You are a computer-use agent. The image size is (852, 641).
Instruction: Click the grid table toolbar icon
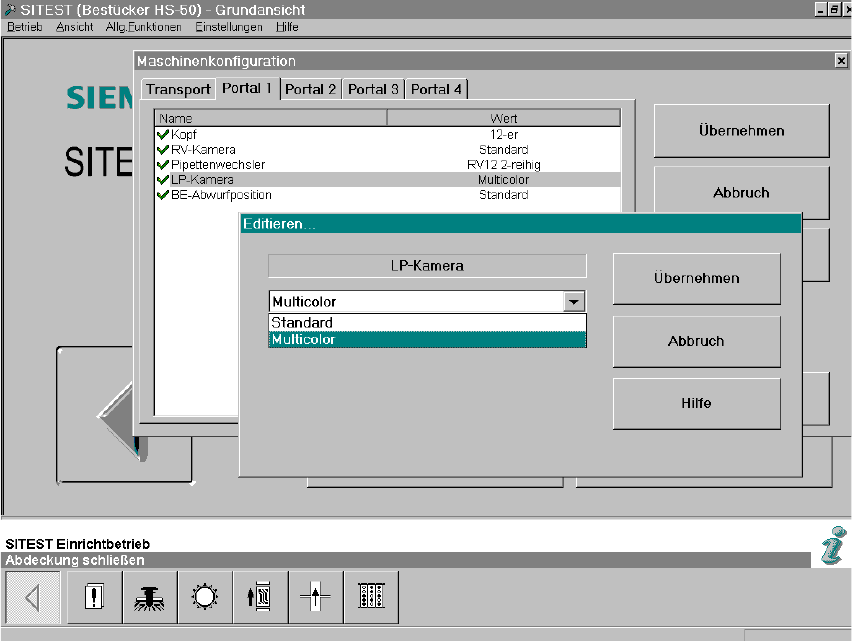tap(370, 598)
